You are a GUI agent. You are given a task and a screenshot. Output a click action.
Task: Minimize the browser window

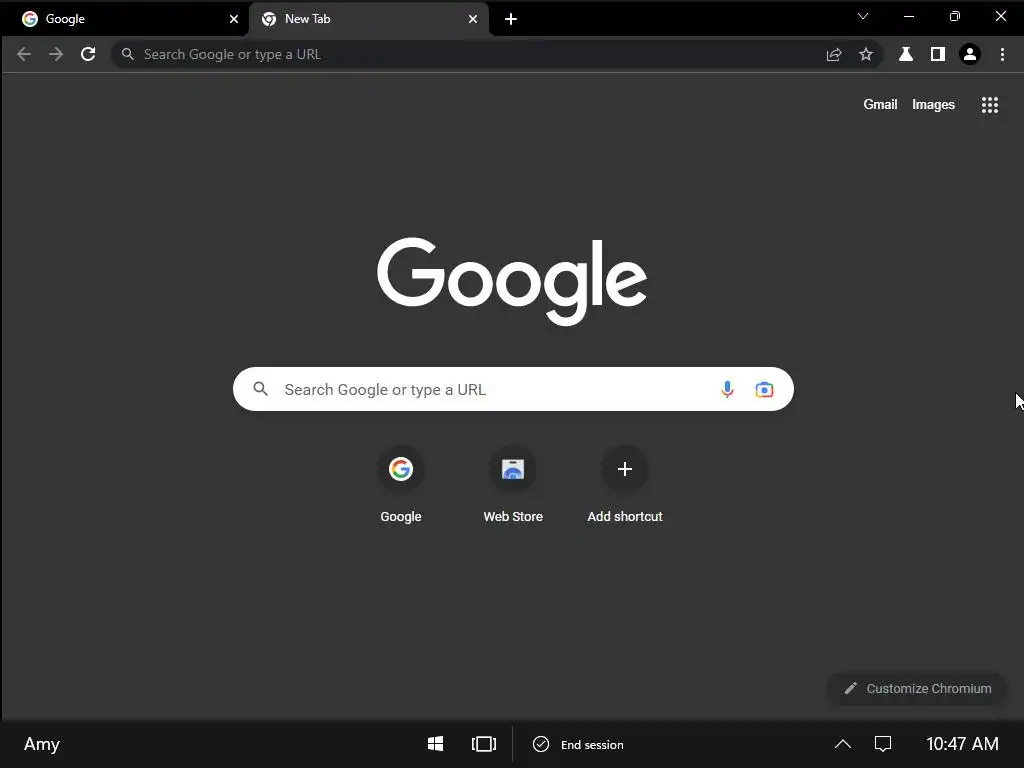coord(908,16)
